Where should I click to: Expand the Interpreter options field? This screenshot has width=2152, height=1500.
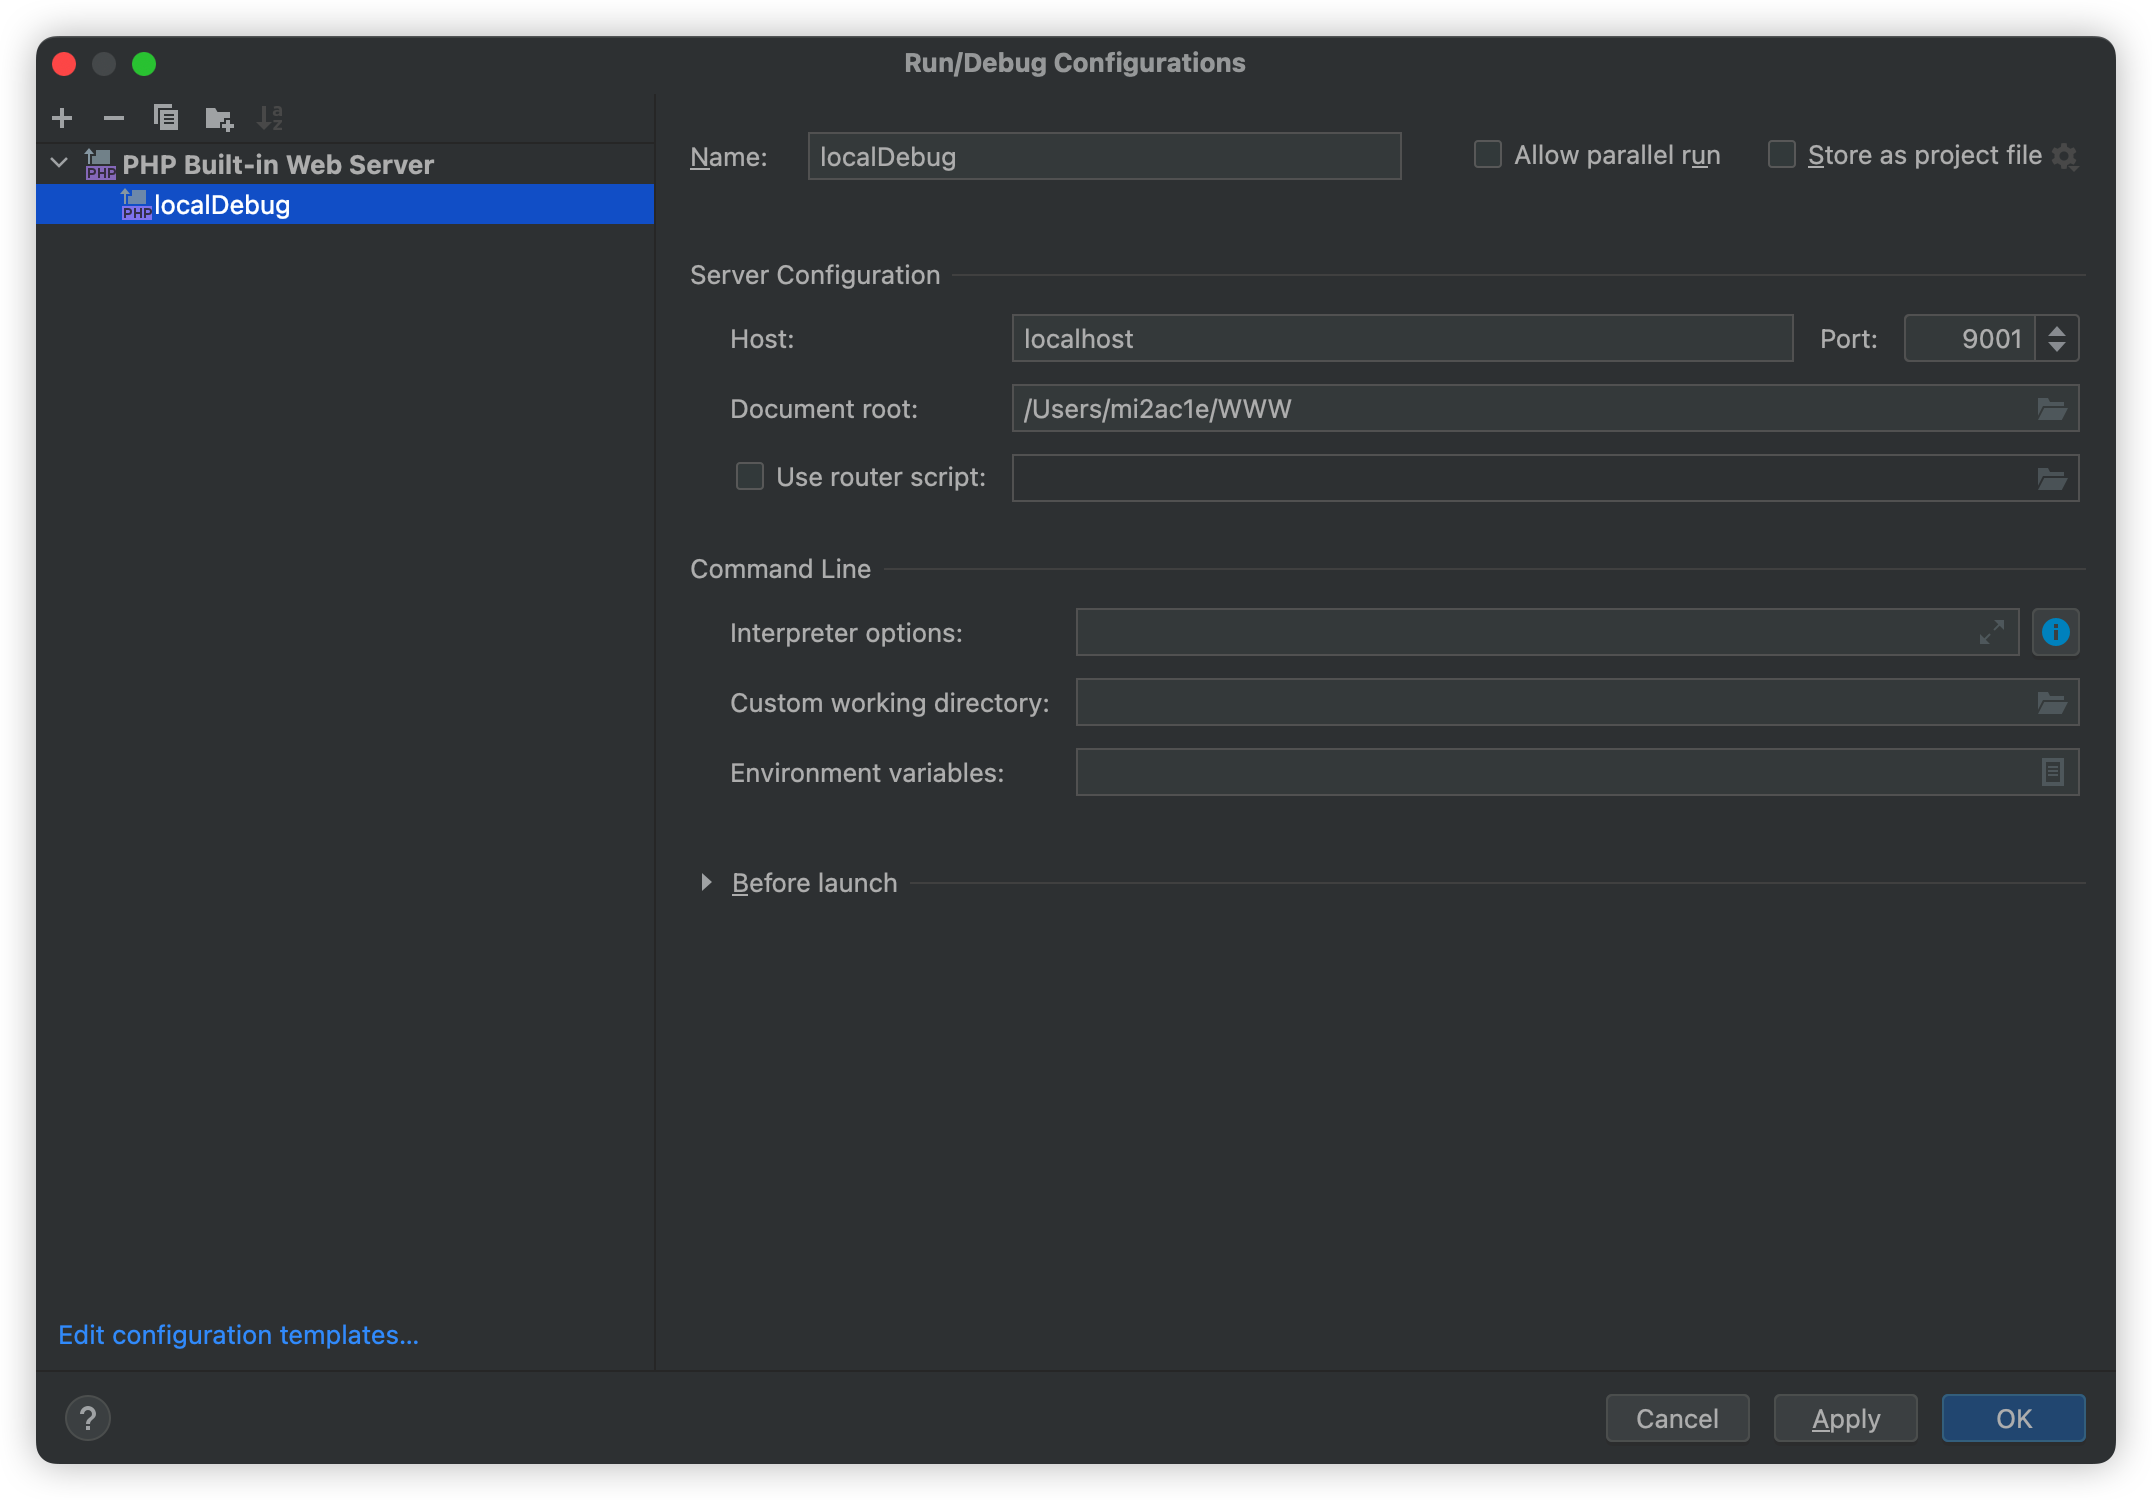click(x=1992, y=633)
